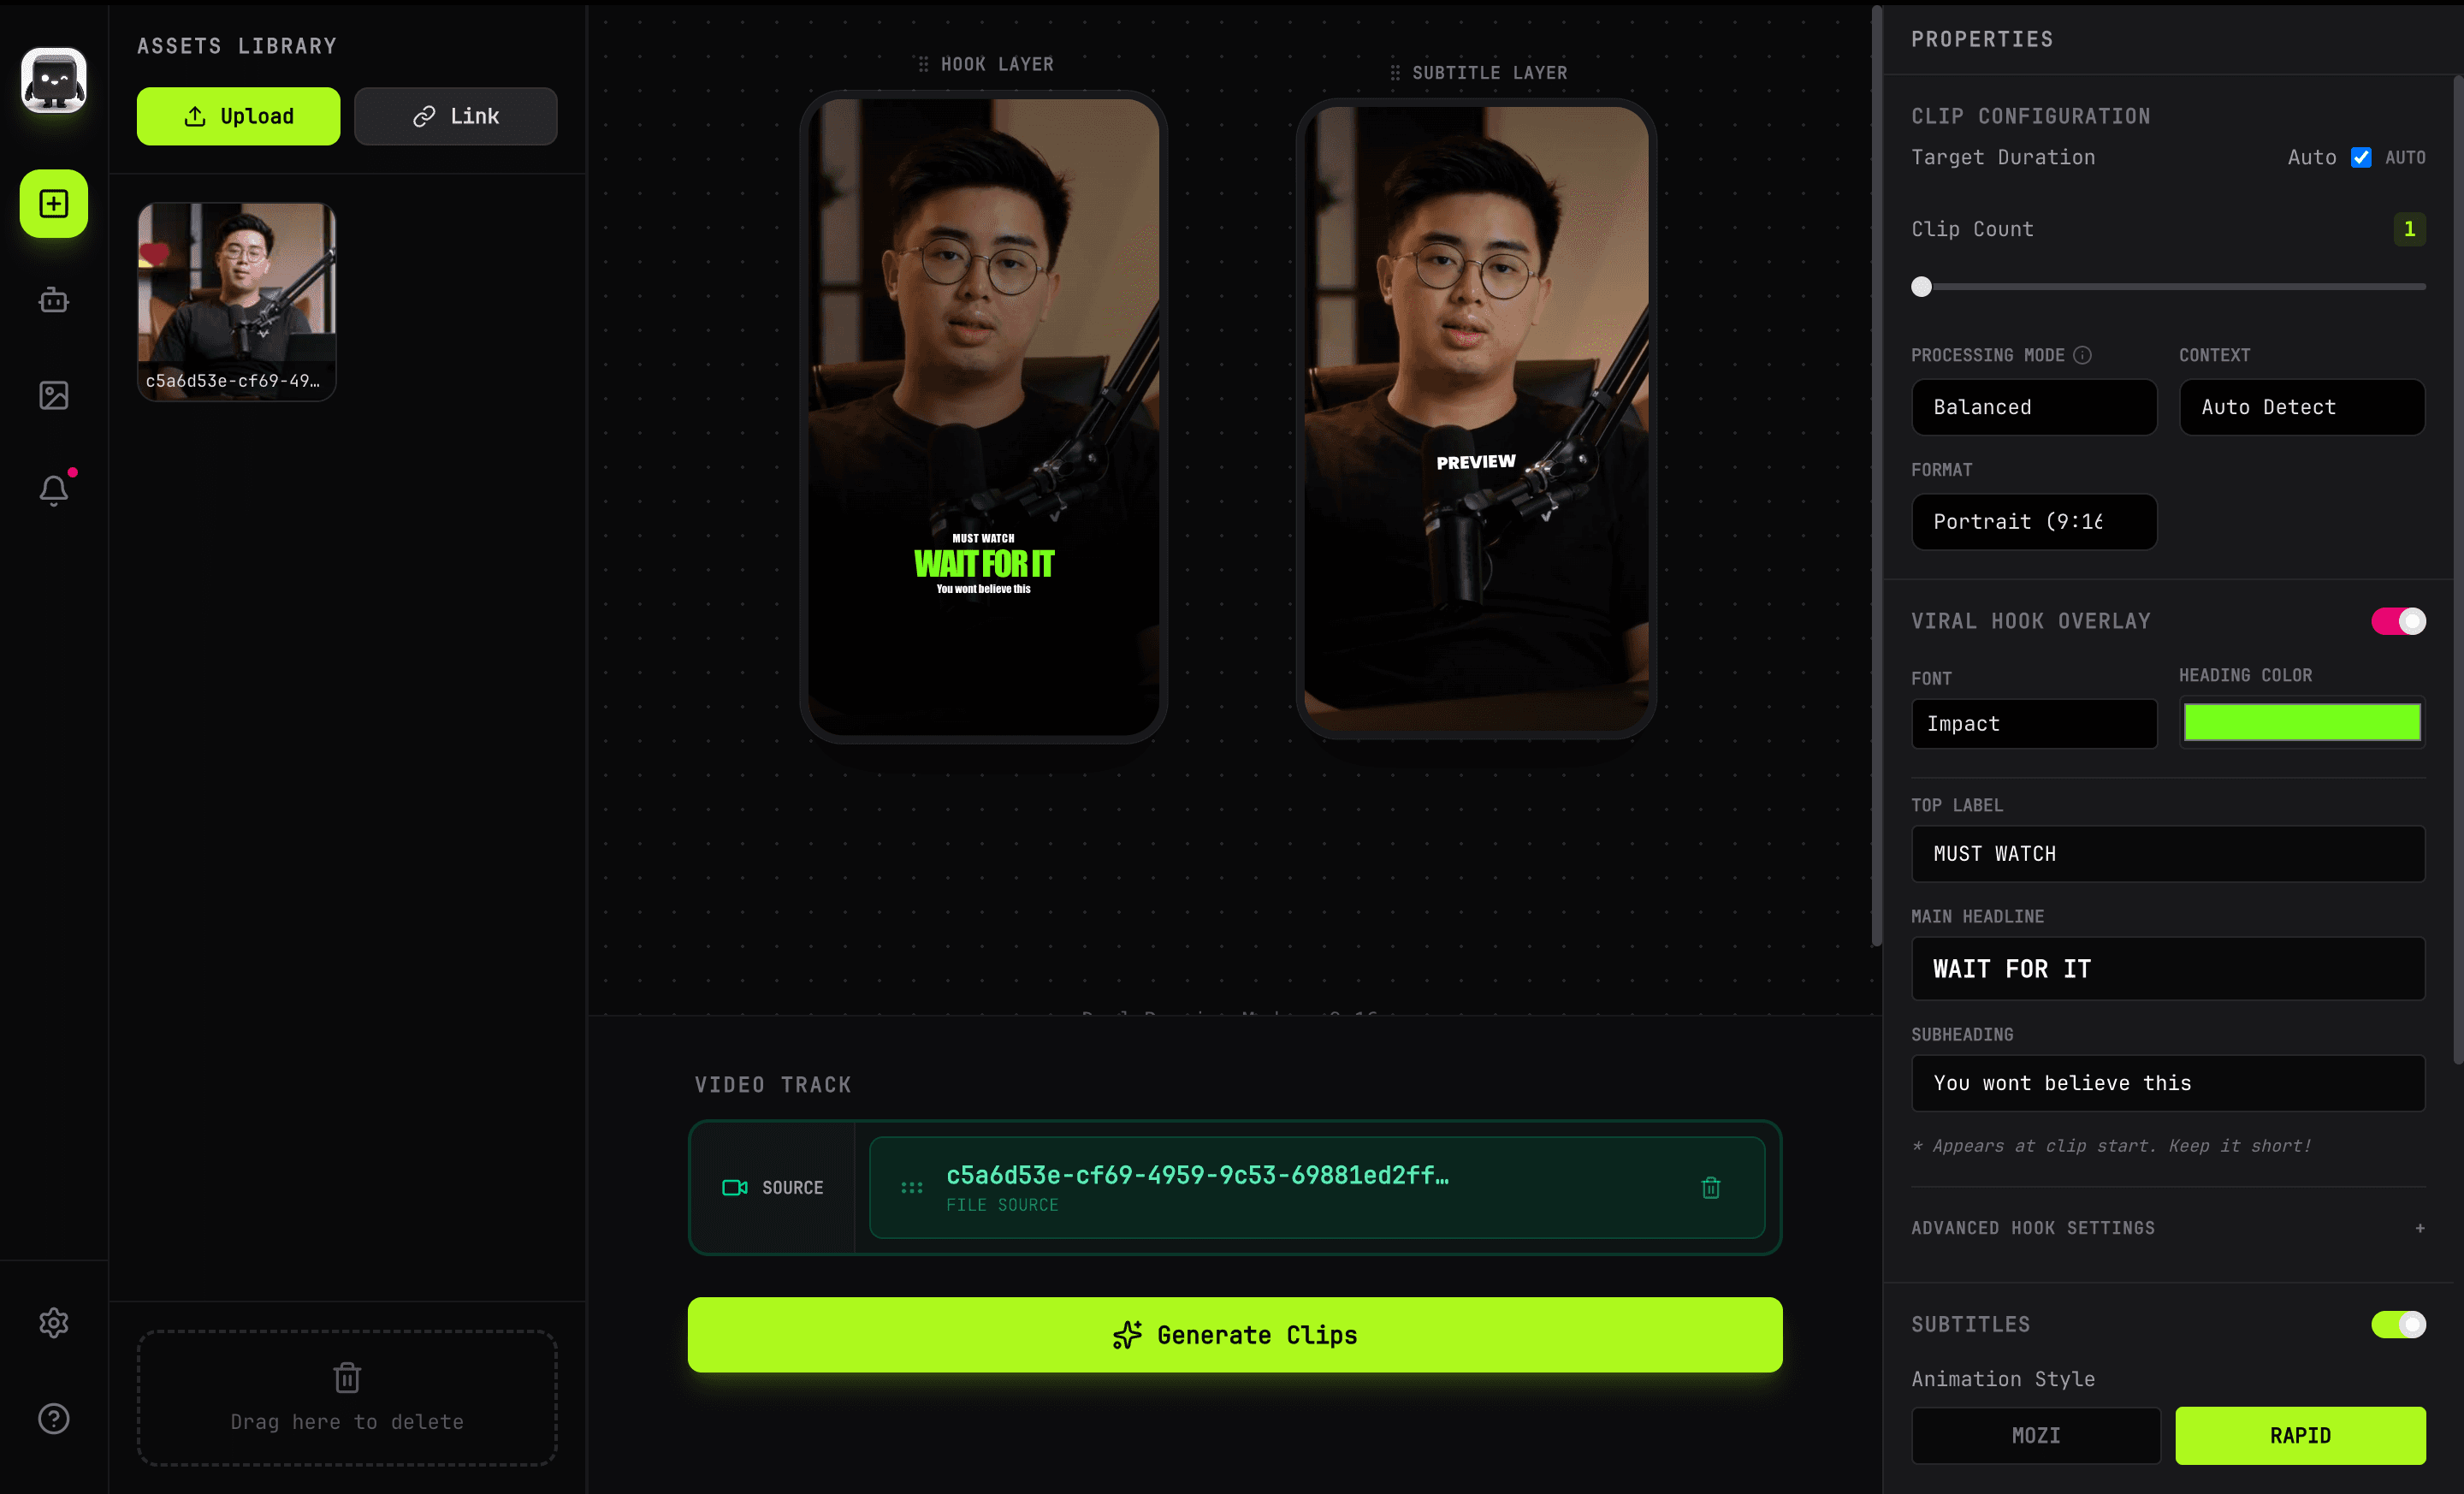
Task: Open the robot/AI assistant sidebar icon
Action: tap(53, 300)
